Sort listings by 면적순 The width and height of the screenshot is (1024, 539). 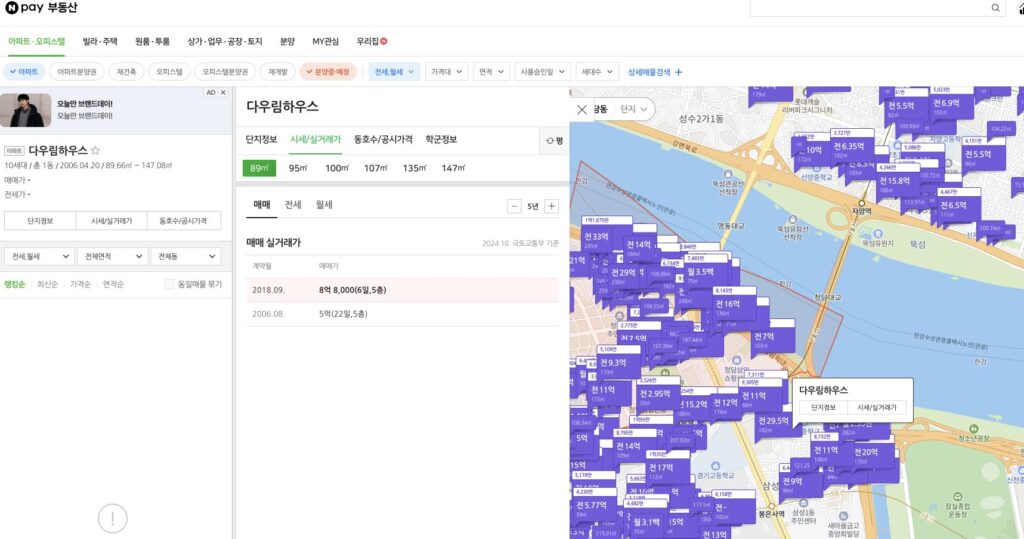(x=113, y=284)
